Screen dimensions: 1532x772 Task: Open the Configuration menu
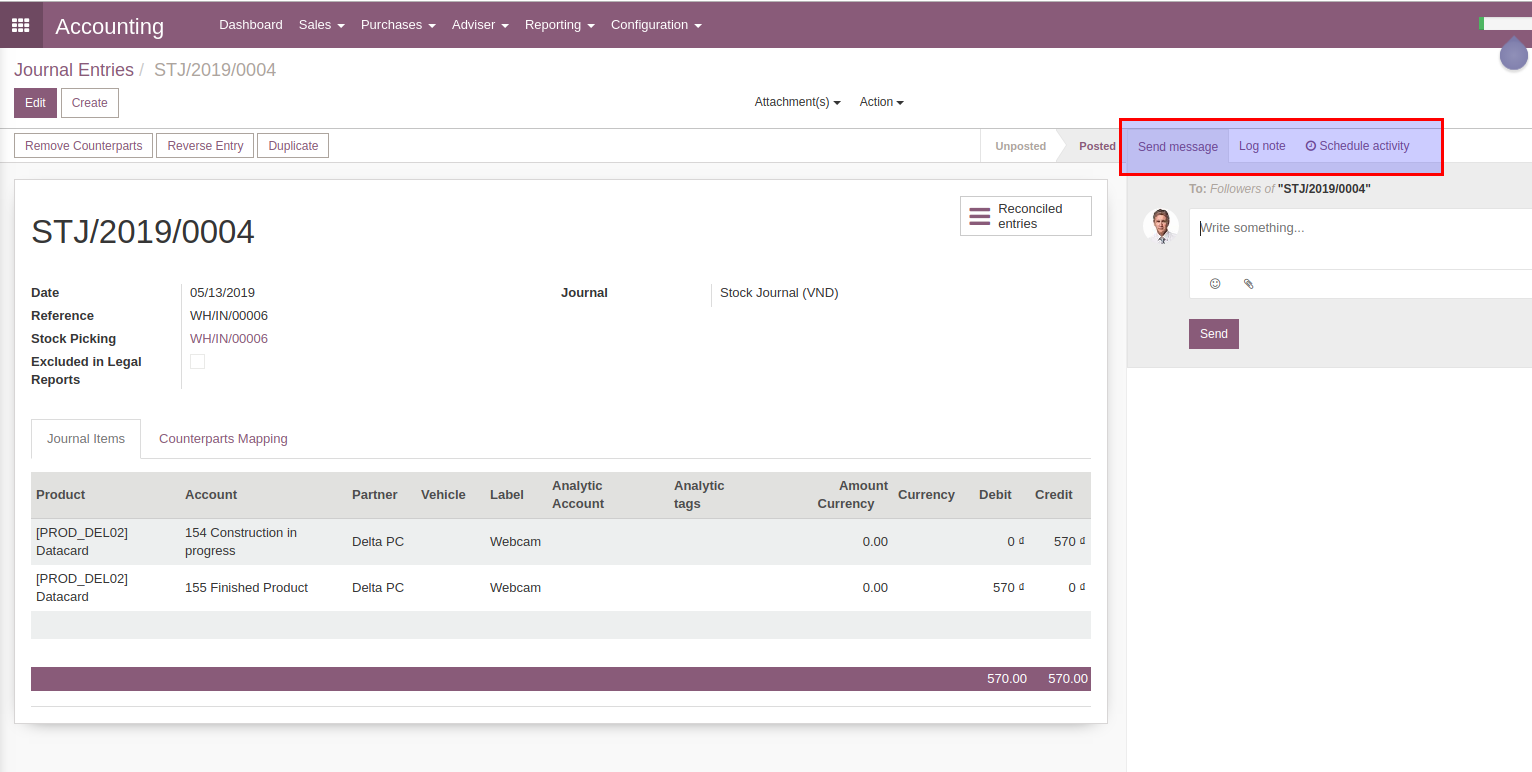coord(656,25)
